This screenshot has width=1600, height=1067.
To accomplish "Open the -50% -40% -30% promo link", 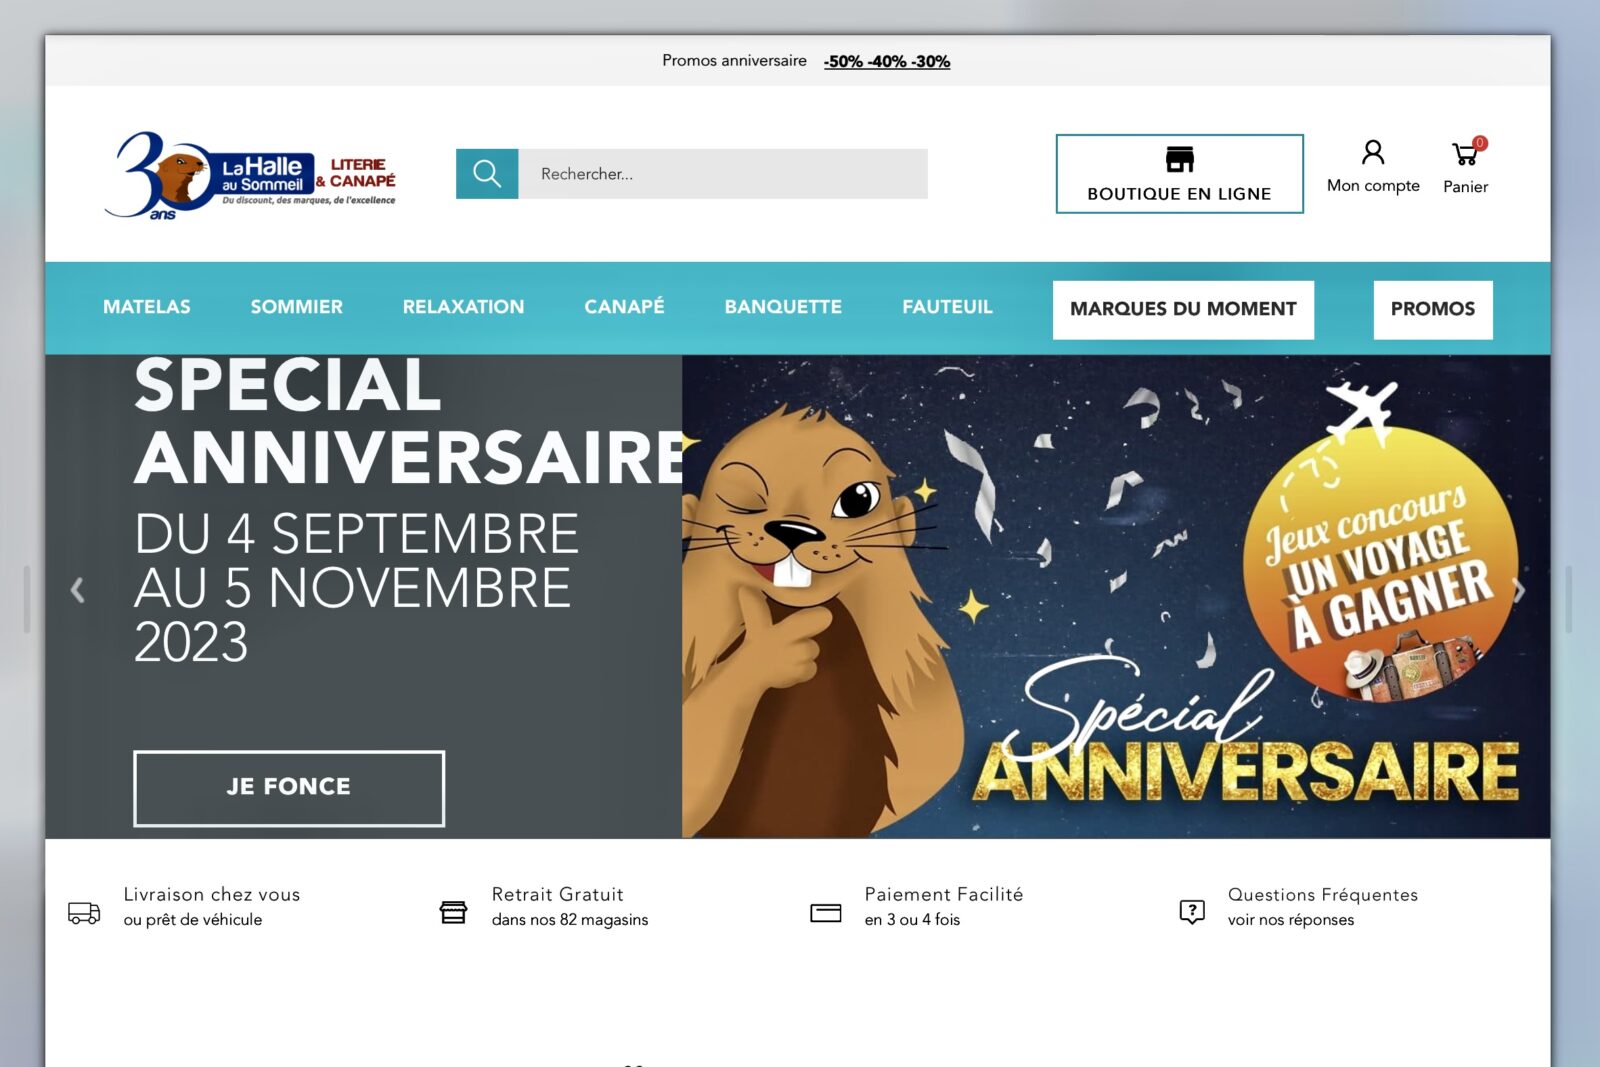I will pyautogui.click(x=886, y=61).
